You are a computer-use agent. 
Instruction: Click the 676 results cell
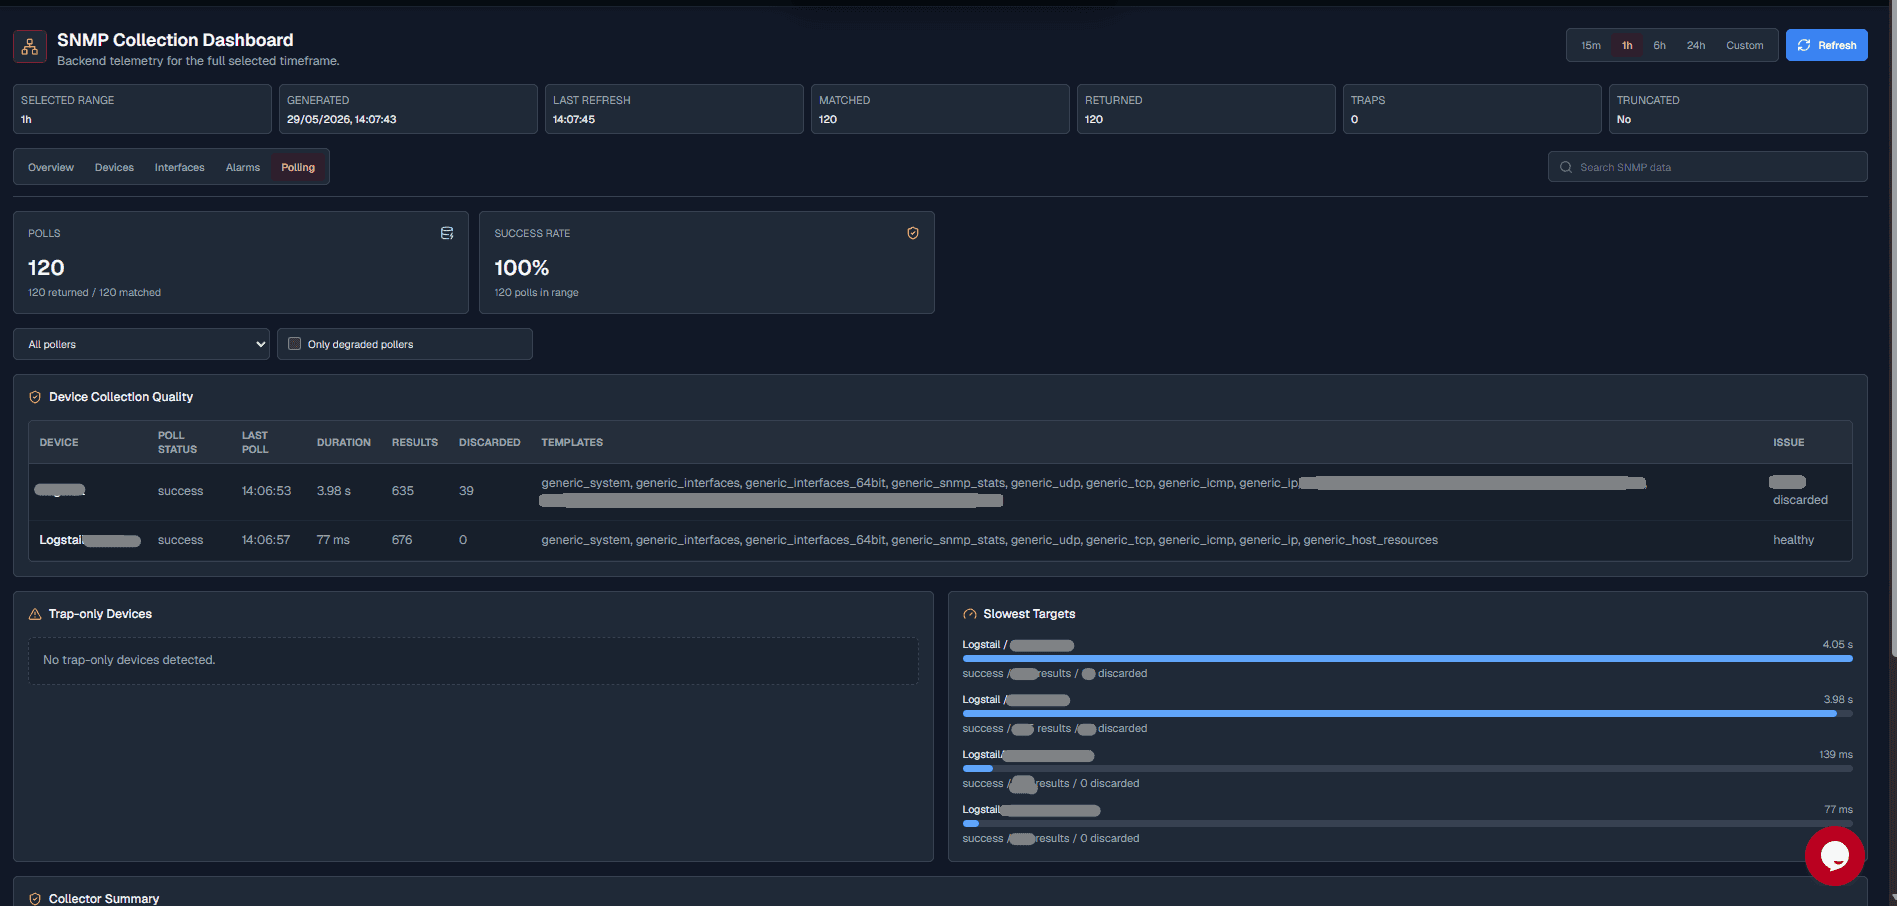pos(402,540)
